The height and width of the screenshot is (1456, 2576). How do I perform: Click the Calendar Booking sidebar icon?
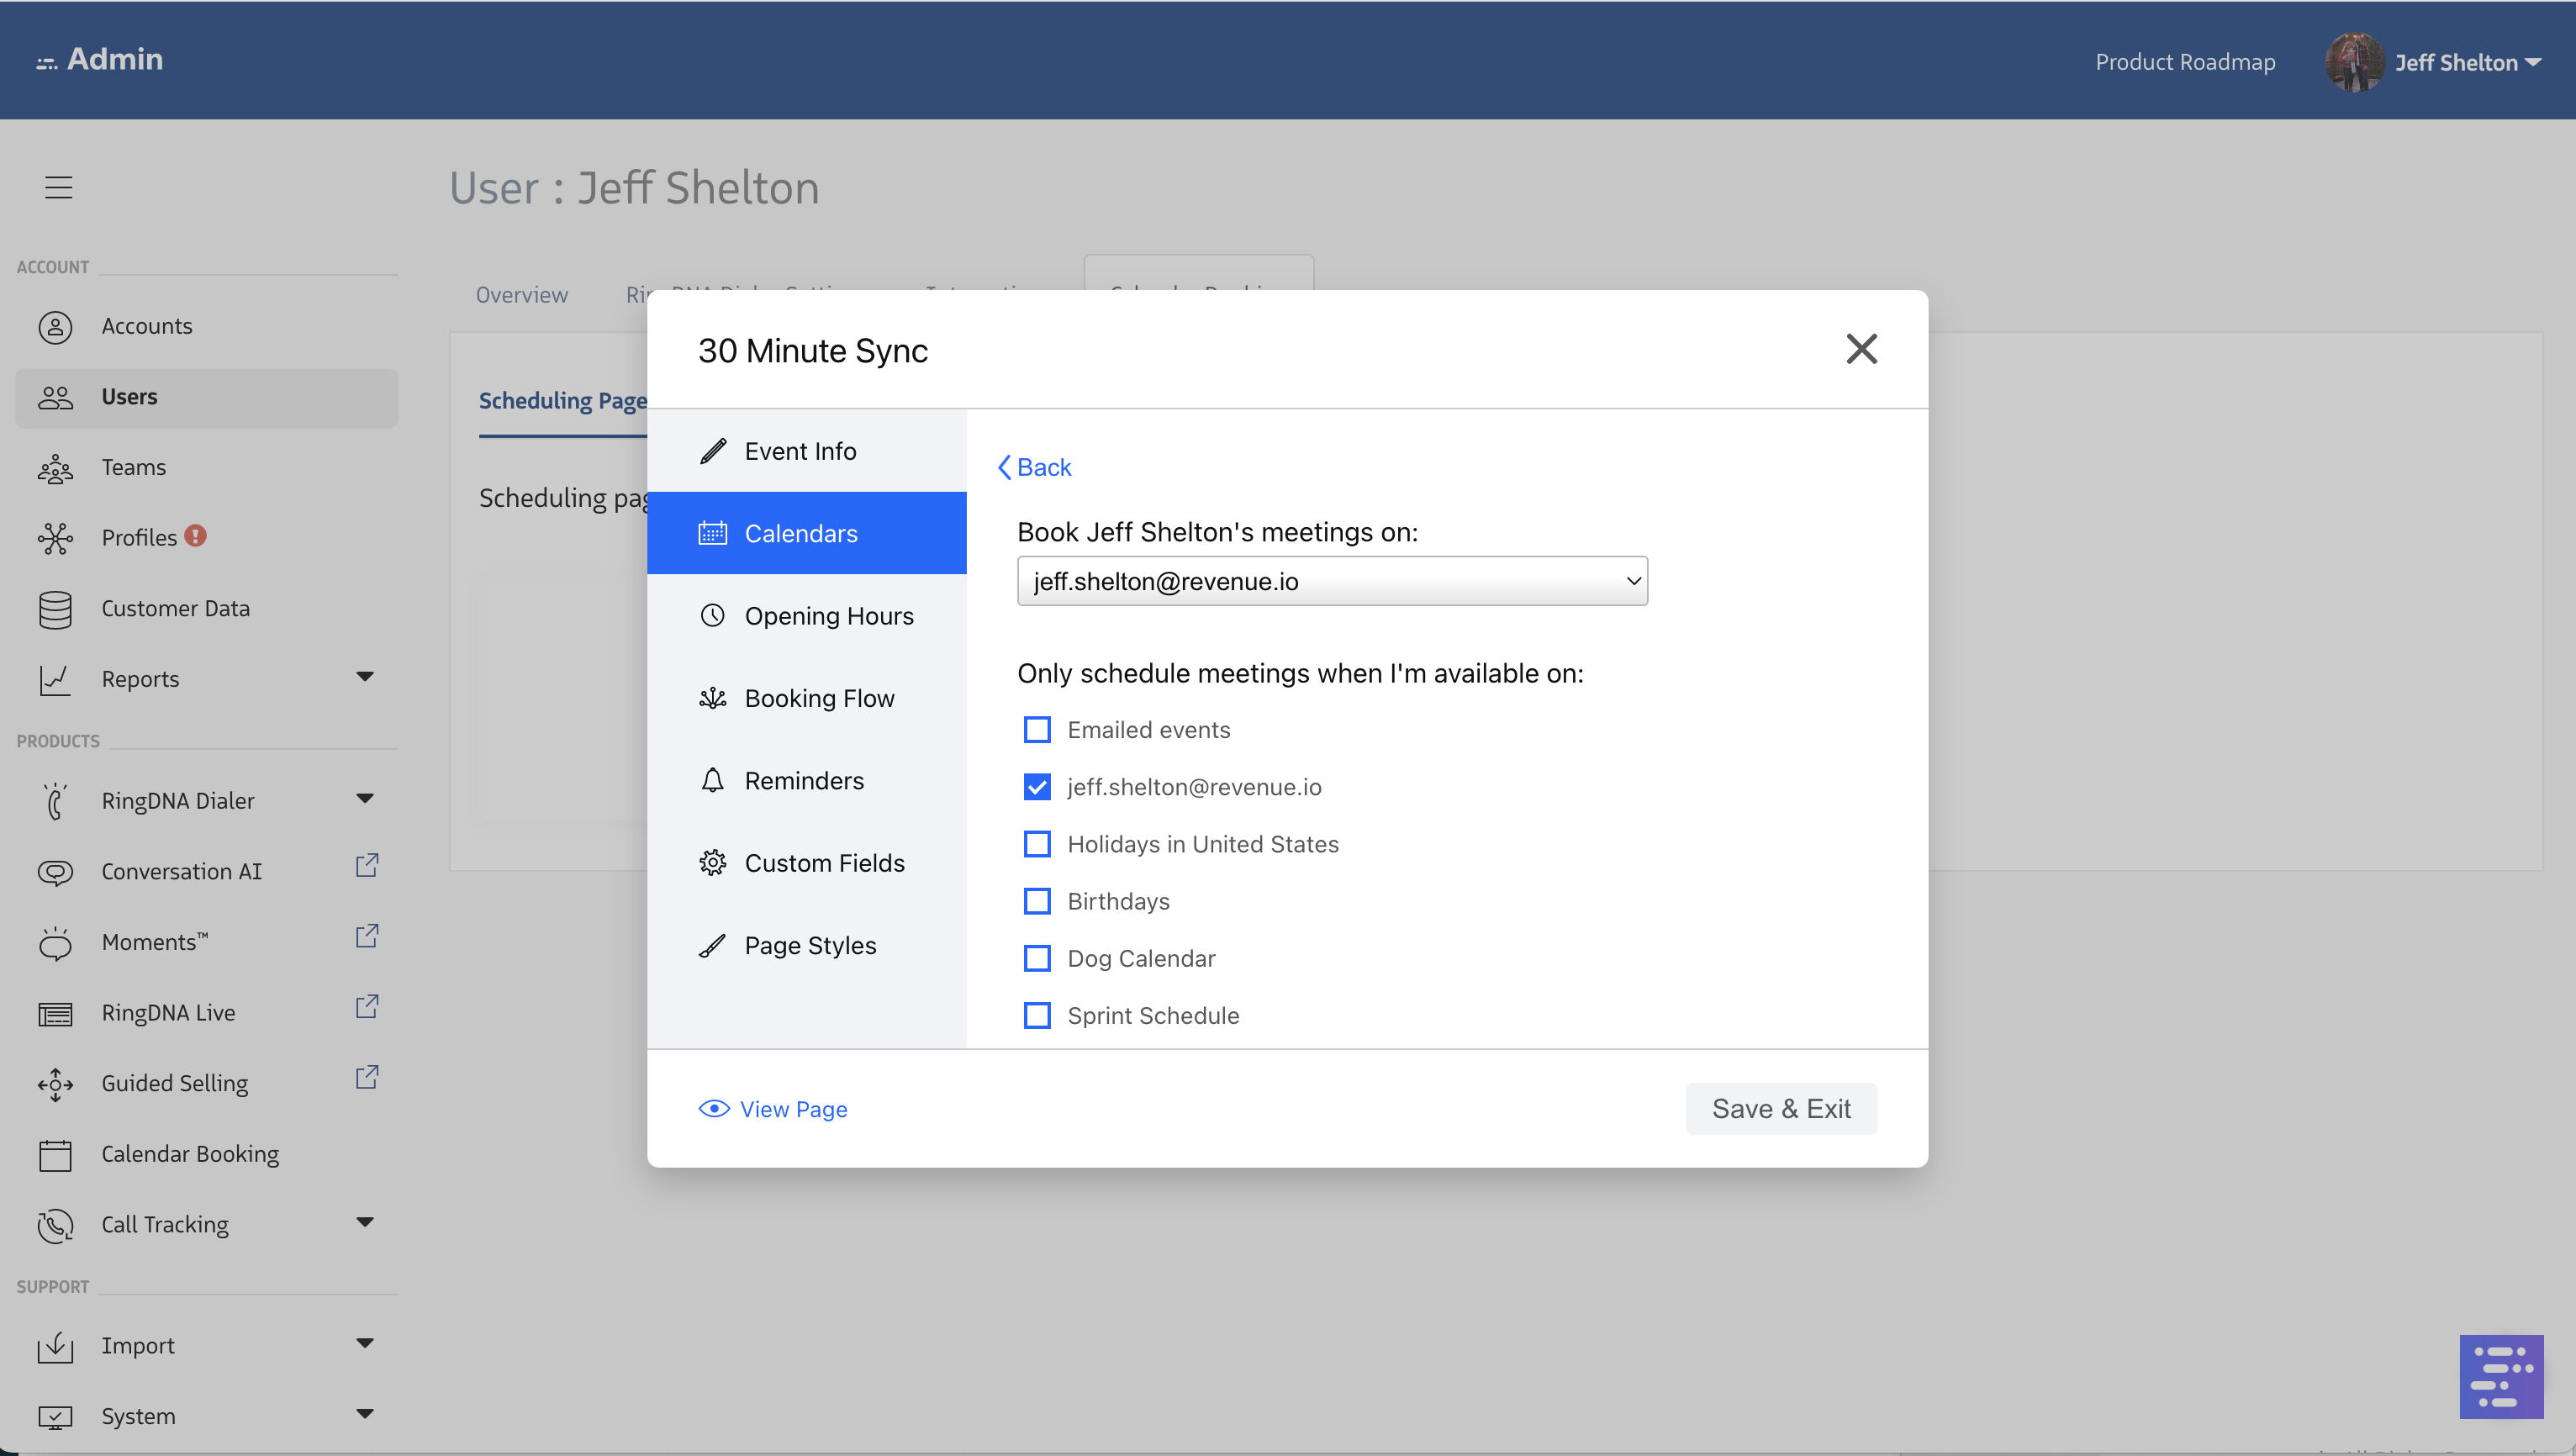(55, 1155)
